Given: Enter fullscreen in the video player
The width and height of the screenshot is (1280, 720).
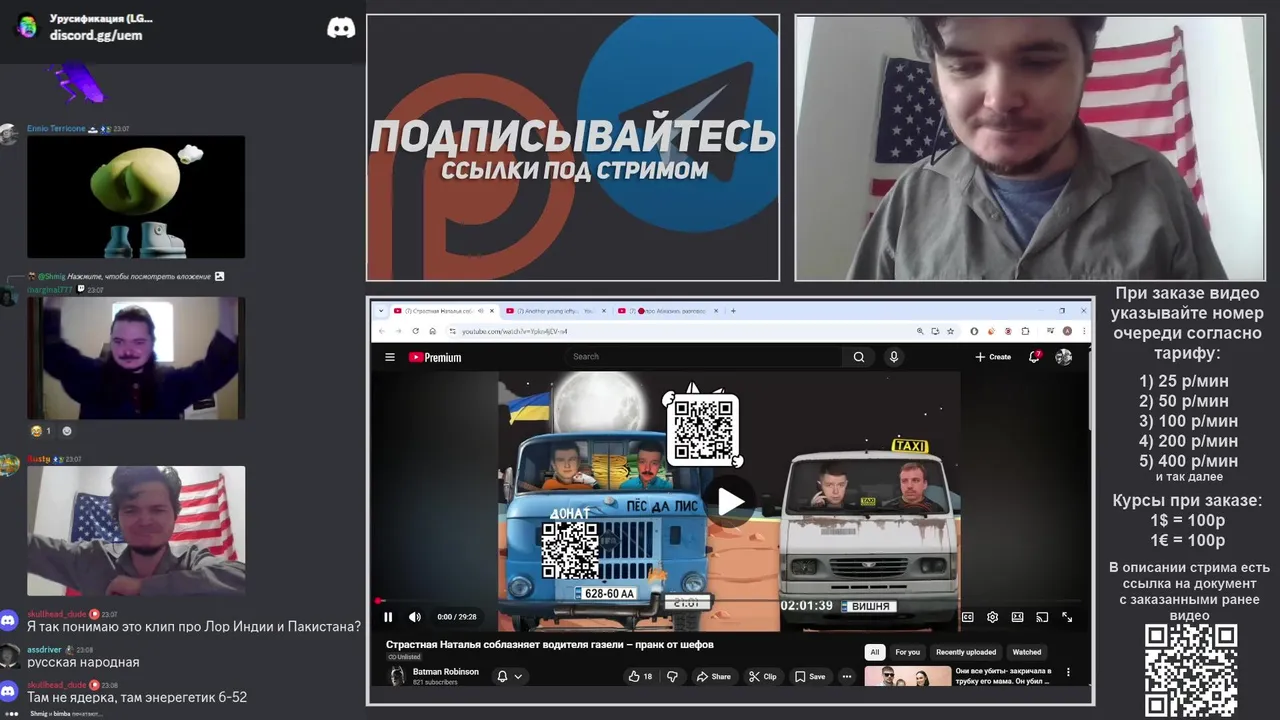Looking at the screenshot, I should pyautogui.click(x=1067, y=617).
